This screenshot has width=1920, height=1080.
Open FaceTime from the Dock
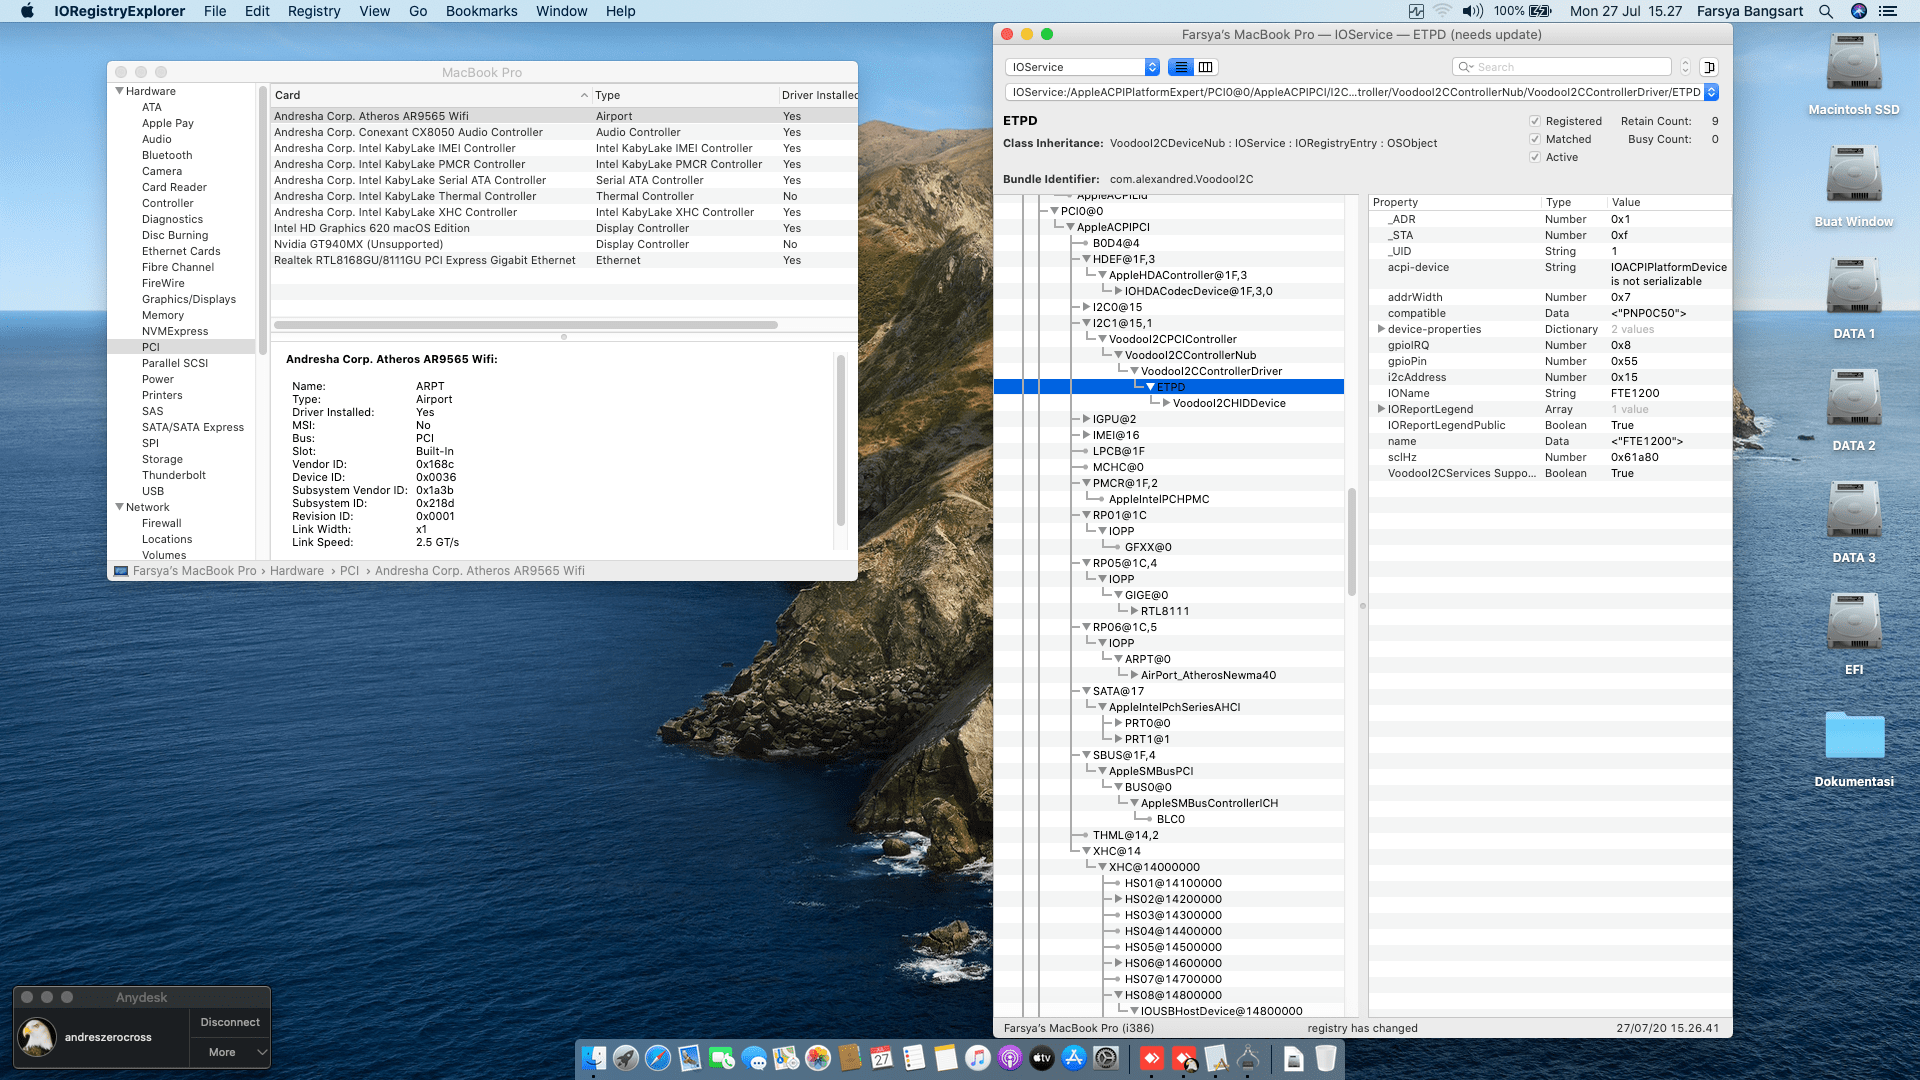coord(722,1057)
